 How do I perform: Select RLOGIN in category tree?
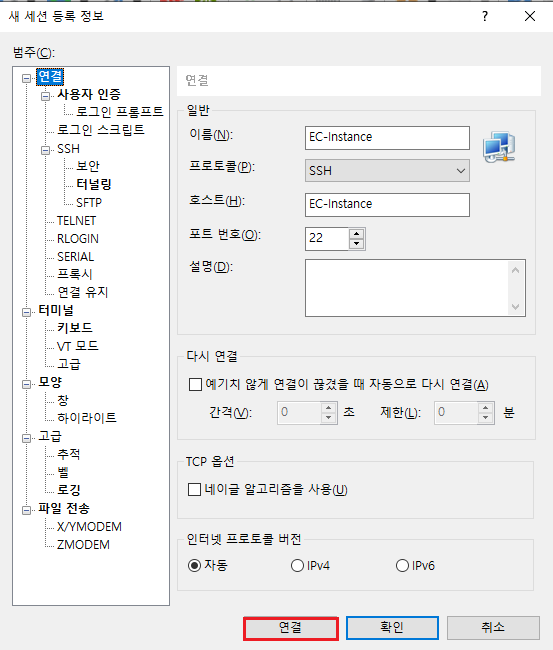pyautogui.click(x=78, y=239)
